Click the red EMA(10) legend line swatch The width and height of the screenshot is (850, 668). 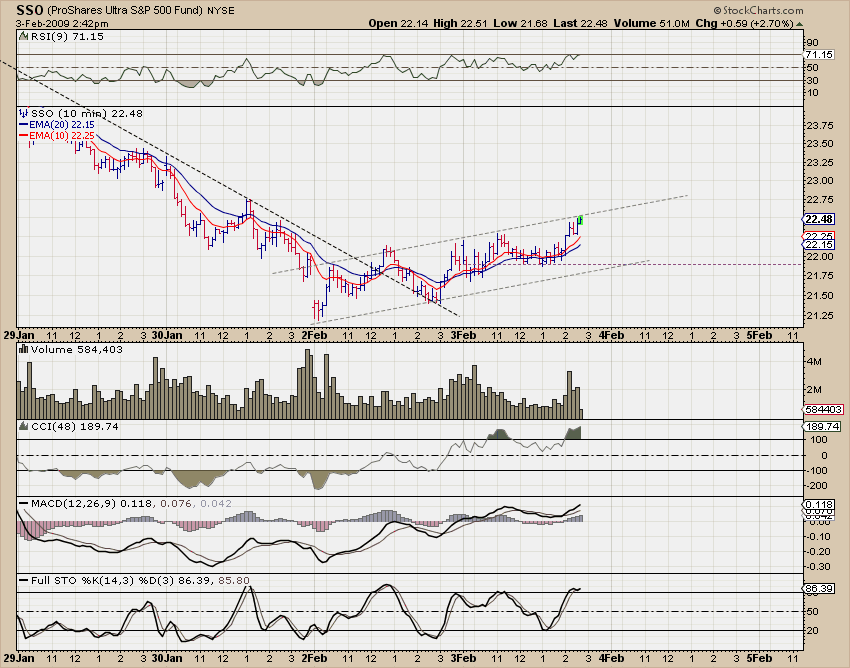pyautogui.click(x=23, y=135)
